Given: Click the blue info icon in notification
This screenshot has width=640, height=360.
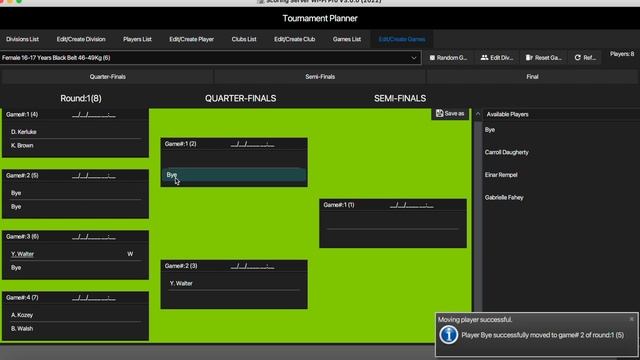Looking at the screenshot, I should [448, 335].
